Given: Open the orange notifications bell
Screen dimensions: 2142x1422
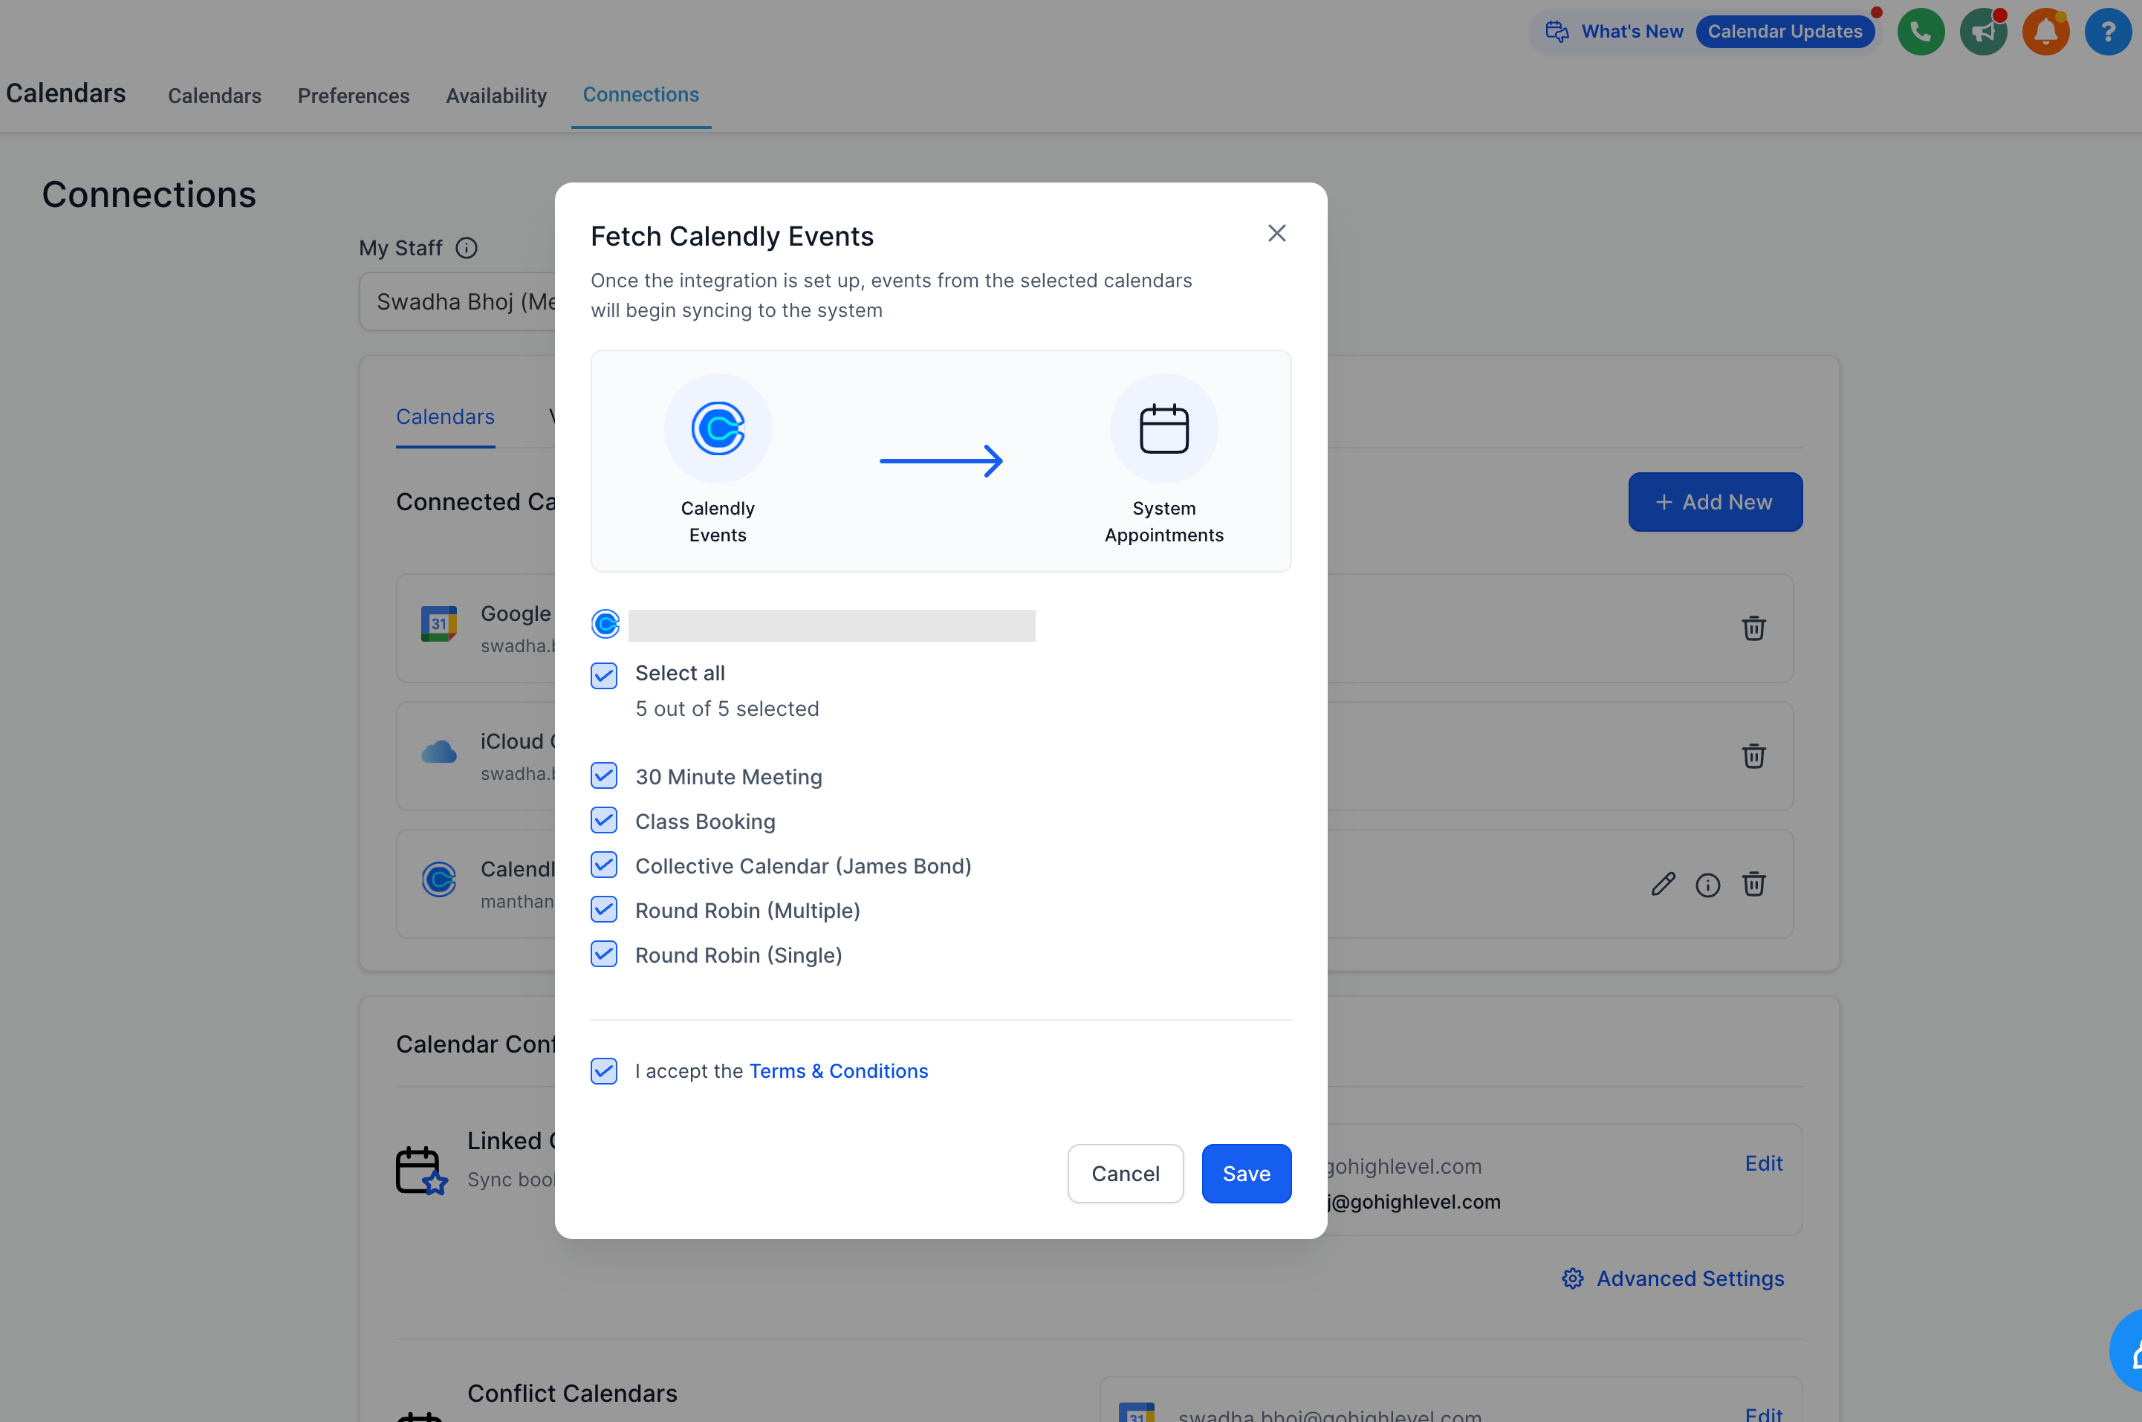Looking at the screenshot, I should click(2045, 32).
